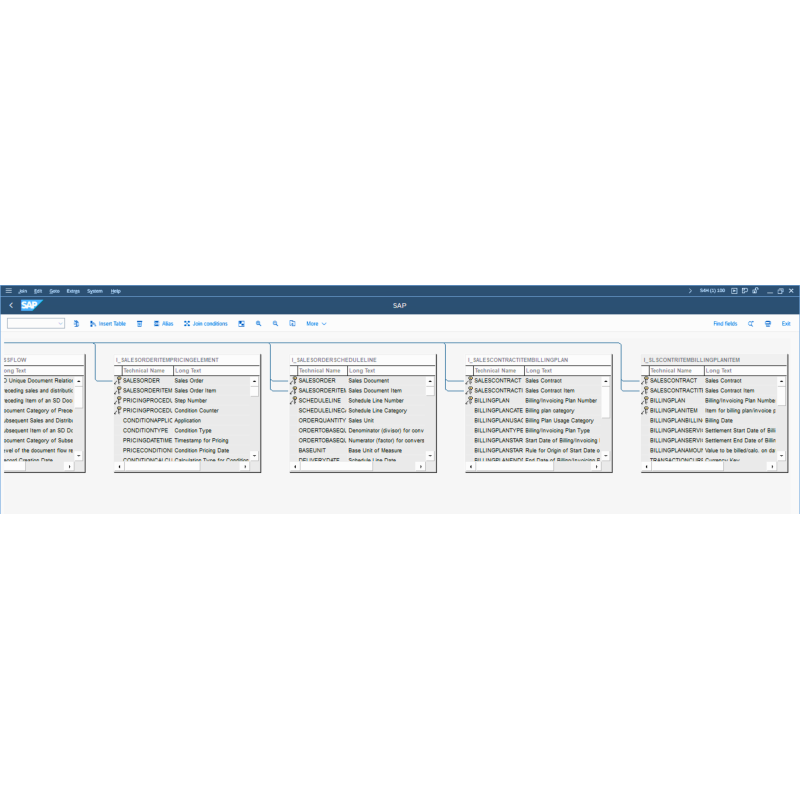The height and width of the screenshot is (800, 800).
Task: Click the Insert Table icon
Action: pyautogui.click(x=108, y=323)
